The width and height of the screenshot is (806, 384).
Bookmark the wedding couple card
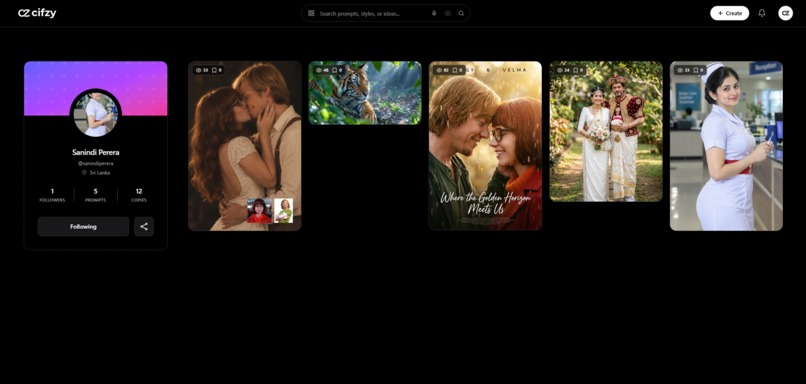click(x=576, y=70)
